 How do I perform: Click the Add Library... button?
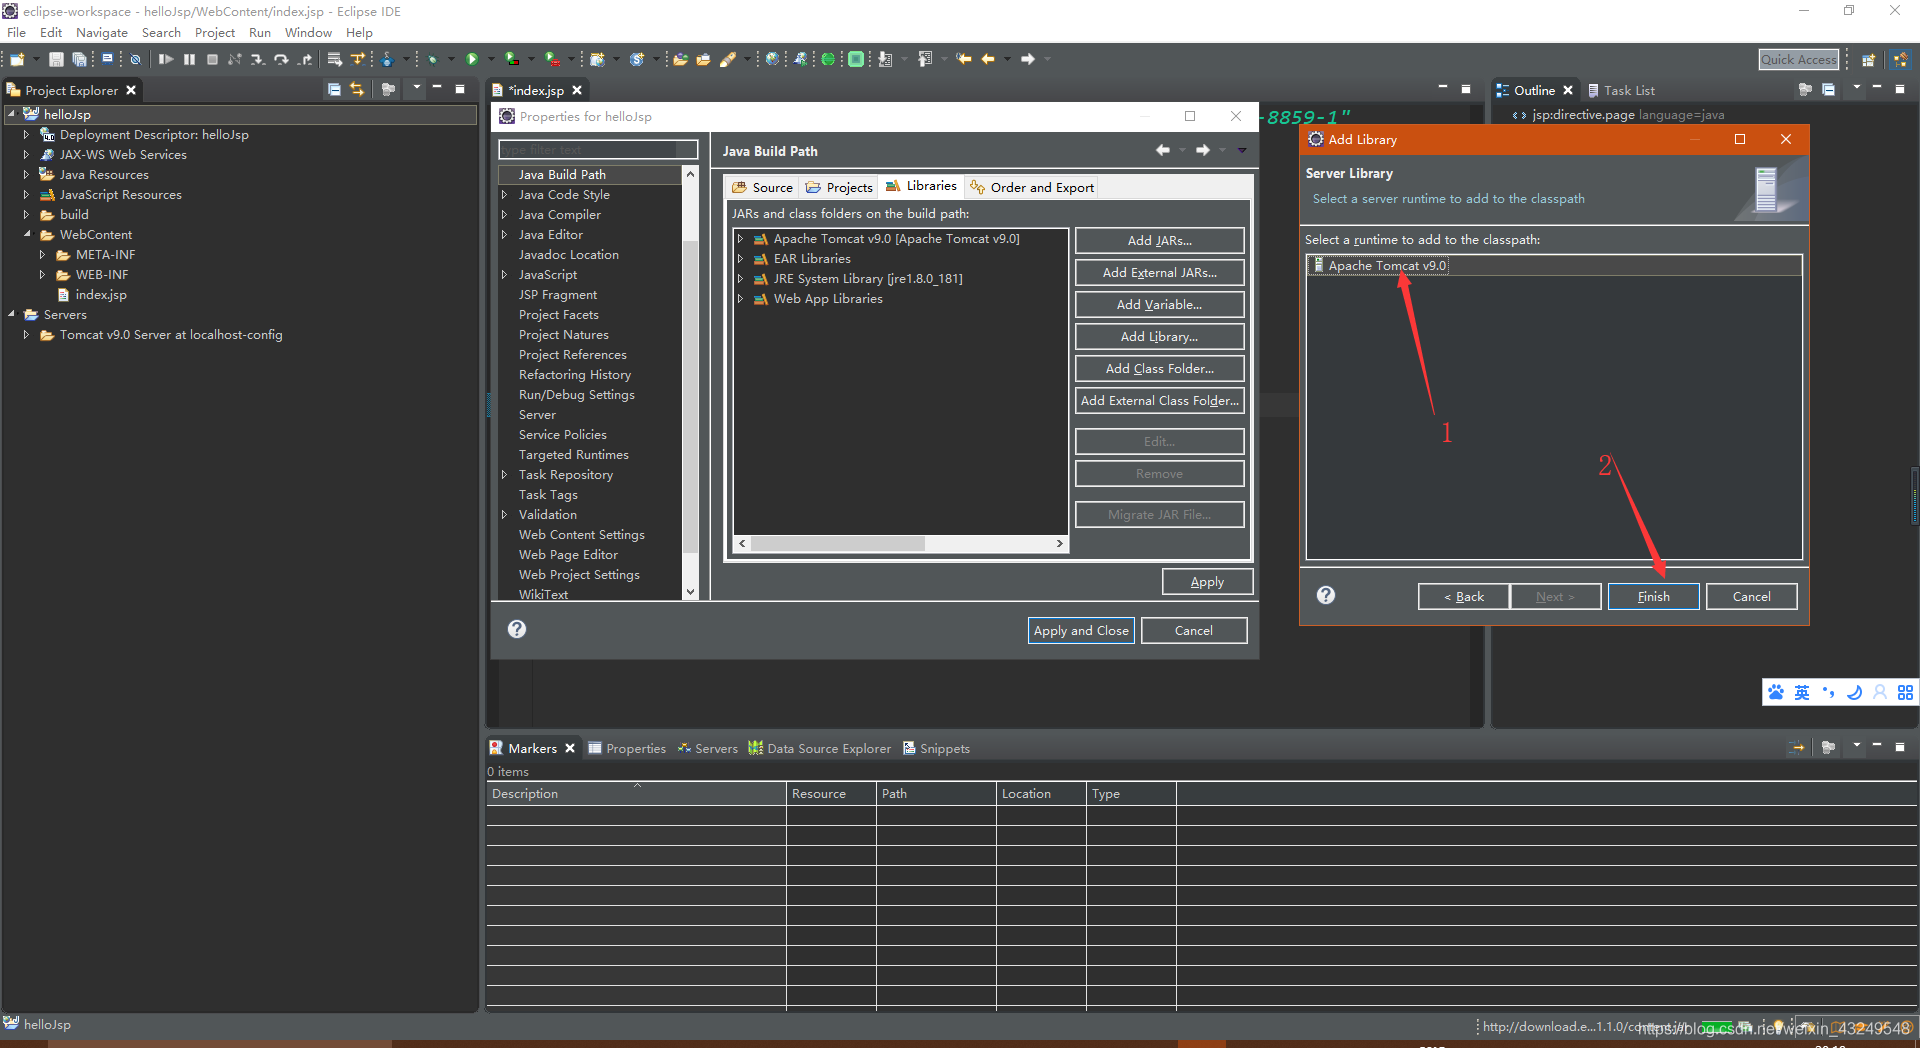click(x=1159, y=336)
